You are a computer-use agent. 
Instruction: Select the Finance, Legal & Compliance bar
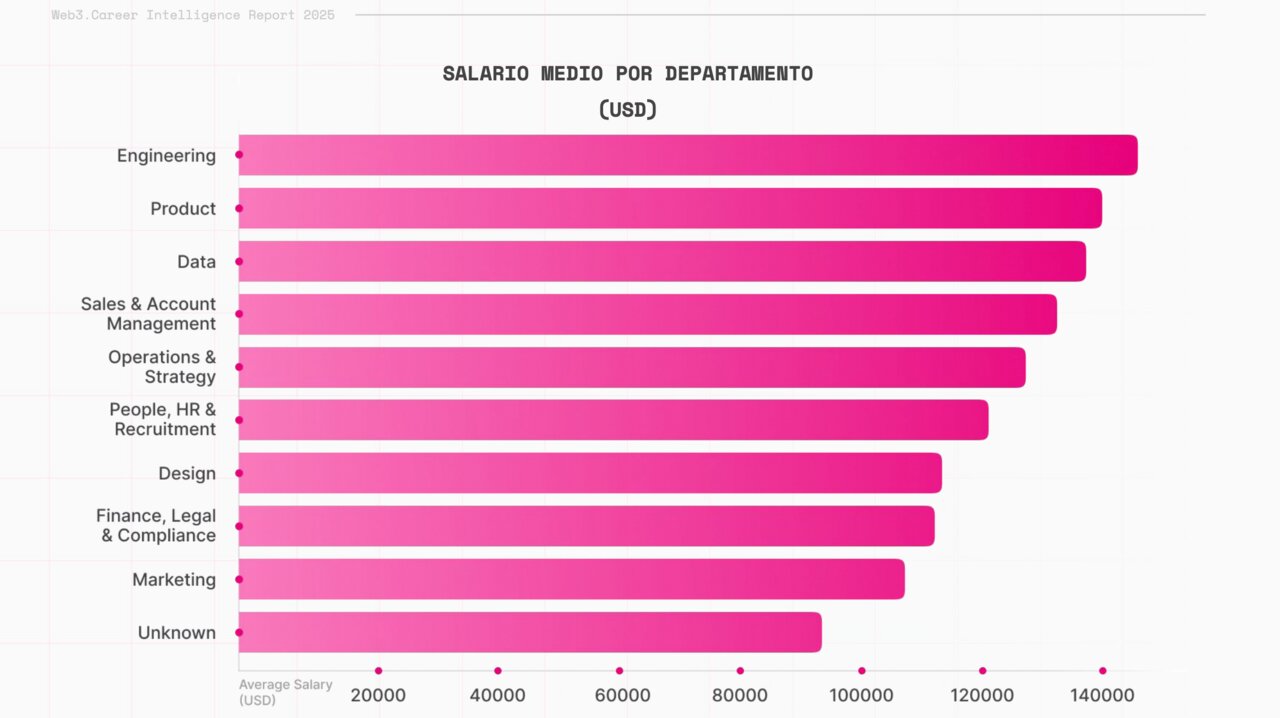click(587, 526)
